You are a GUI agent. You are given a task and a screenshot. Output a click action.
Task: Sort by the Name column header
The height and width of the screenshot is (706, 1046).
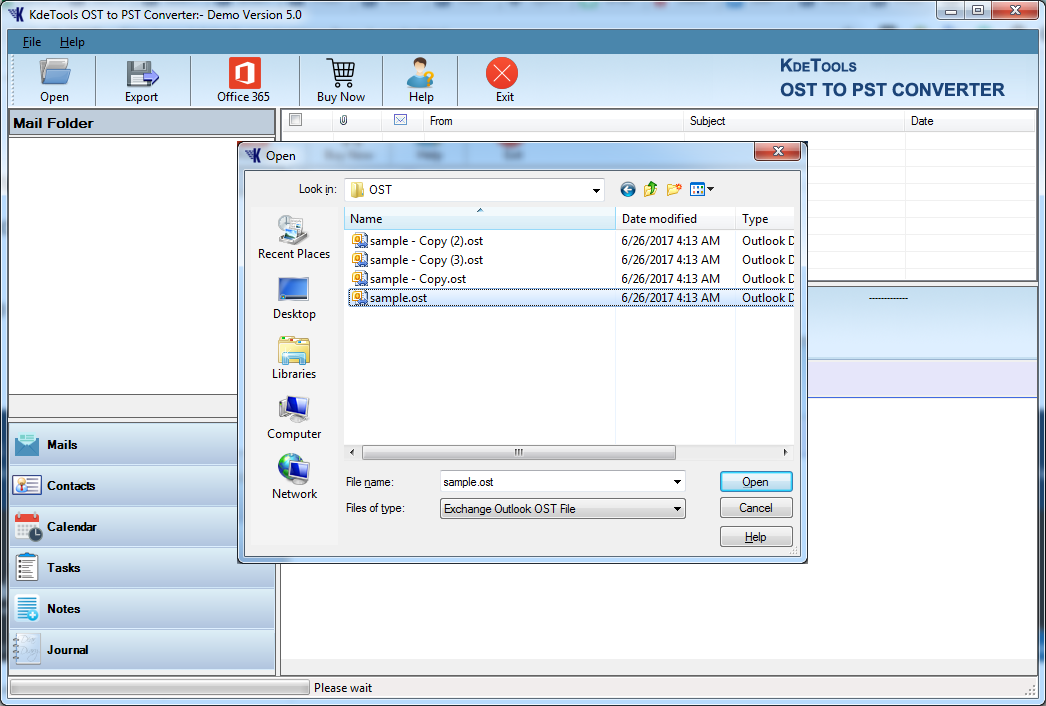pos(479,218)
